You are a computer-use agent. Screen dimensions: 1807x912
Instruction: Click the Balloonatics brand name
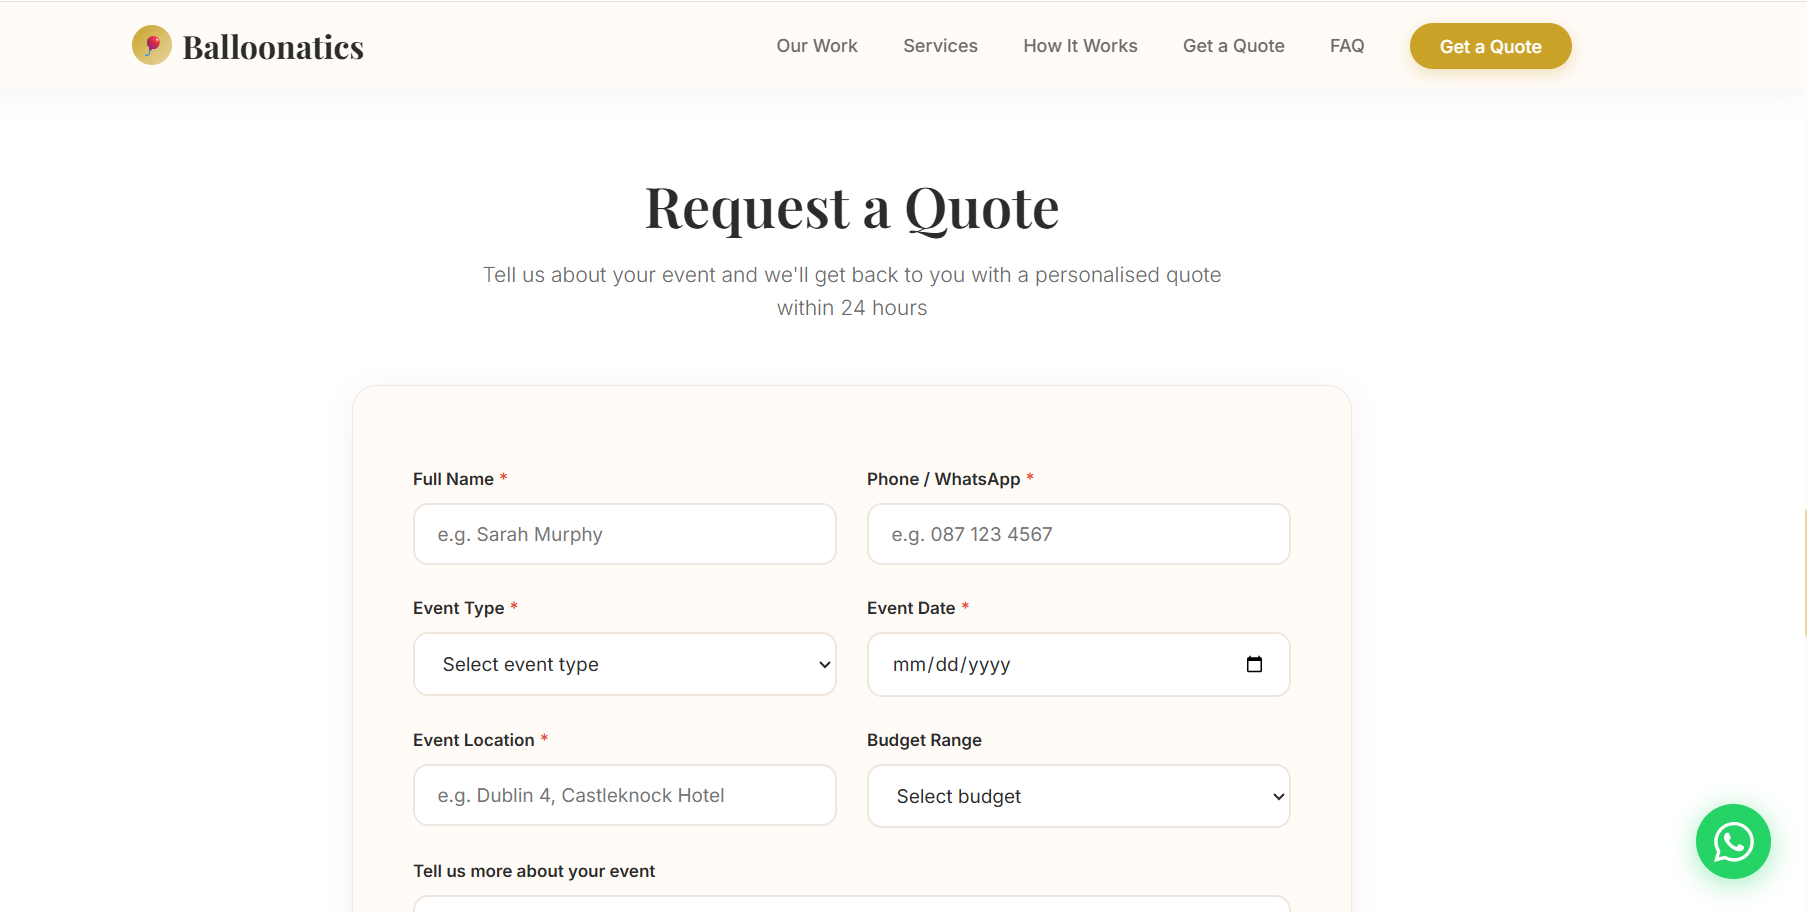273,47
